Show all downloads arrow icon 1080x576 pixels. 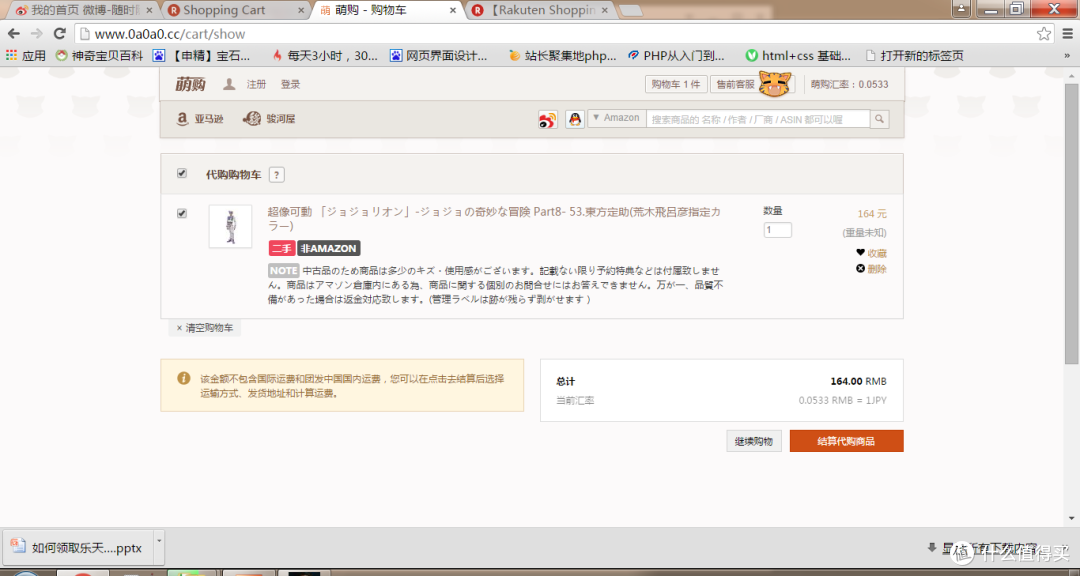pyautogui.click(x=932, y=548)
